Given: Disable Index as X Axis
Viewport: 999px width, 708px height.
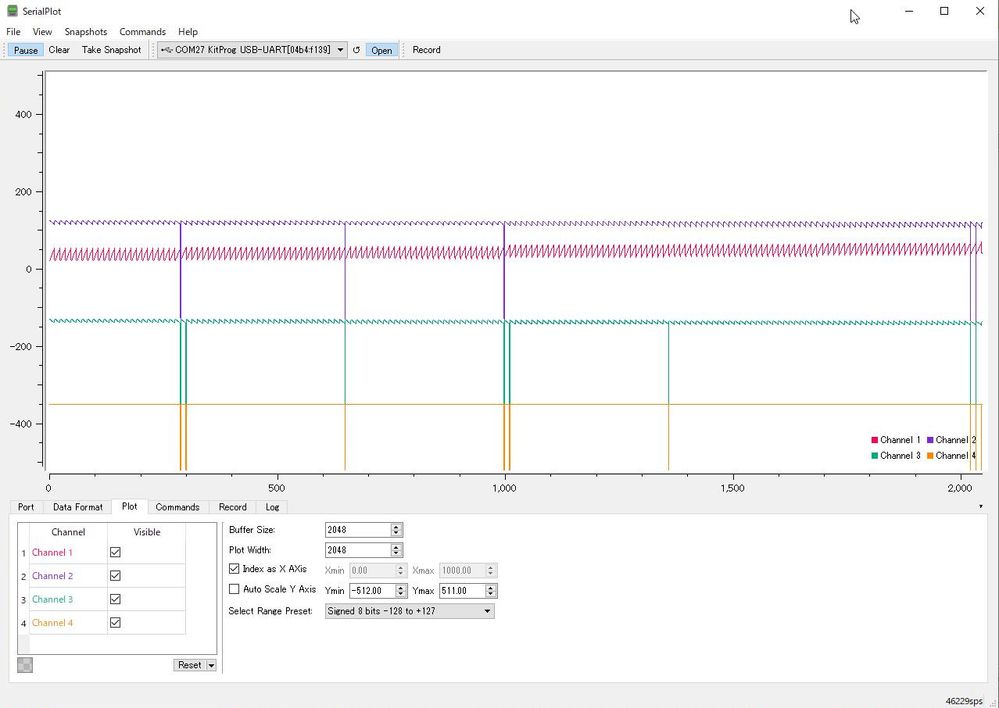Looking at the screenshot, I should (232, 568).
